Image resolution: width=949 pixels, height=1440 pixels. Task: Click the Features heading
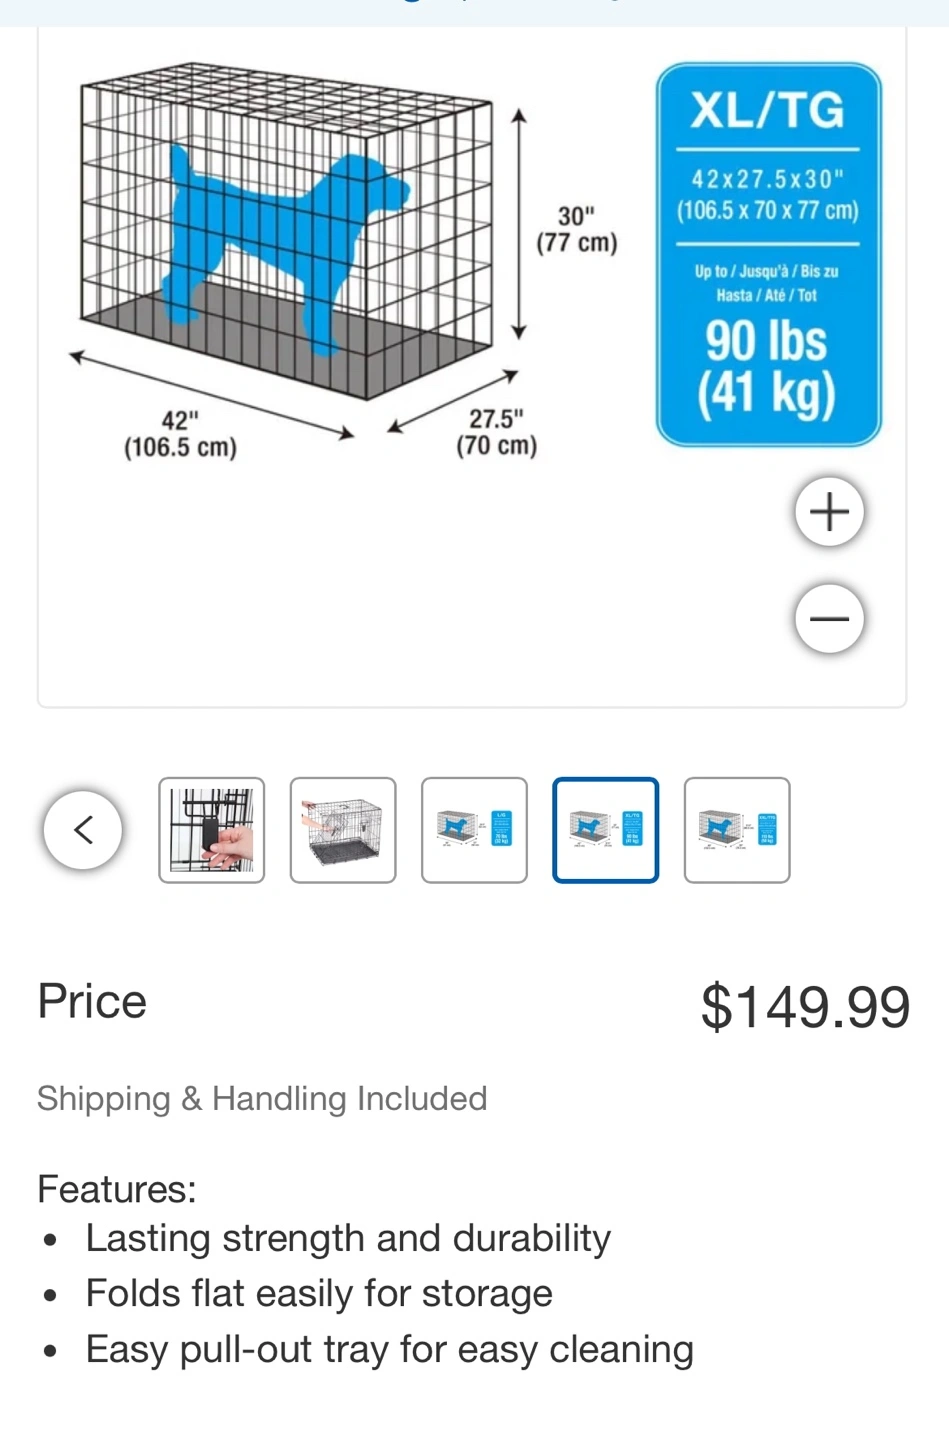coord(117,1189)
